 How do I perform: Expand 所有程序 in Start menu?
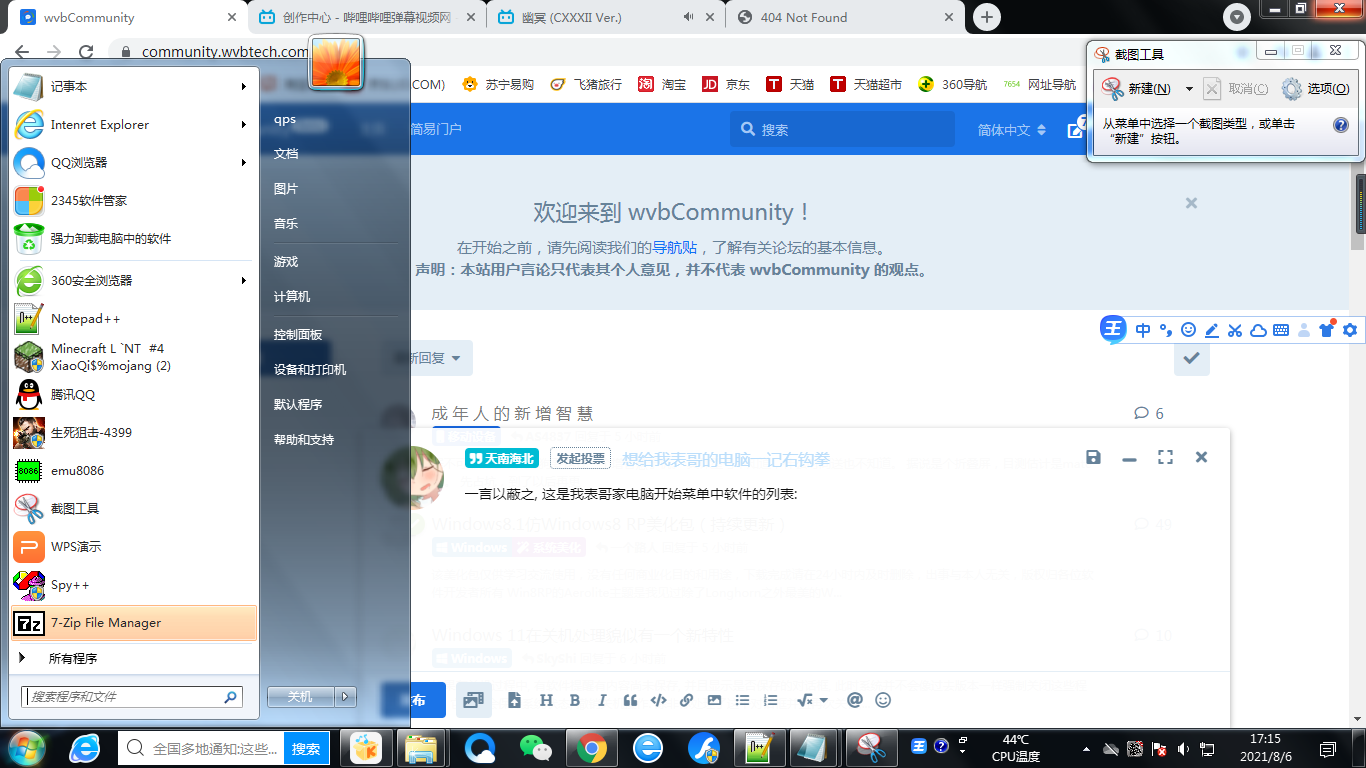click(133, 659)
